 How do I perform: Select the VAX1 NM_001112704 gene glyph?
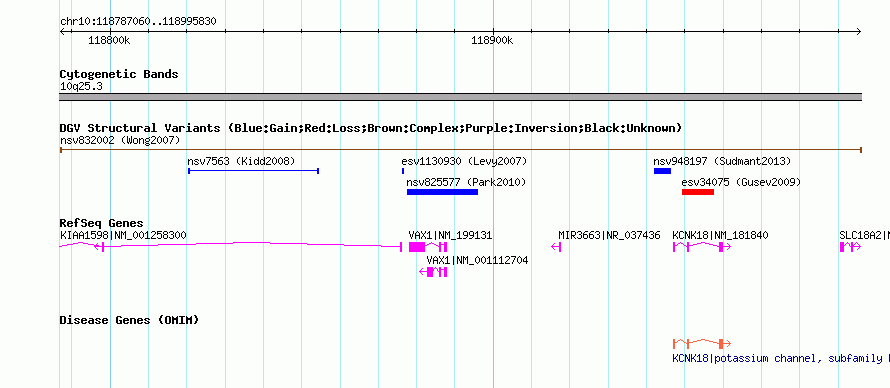click(433, 272)
